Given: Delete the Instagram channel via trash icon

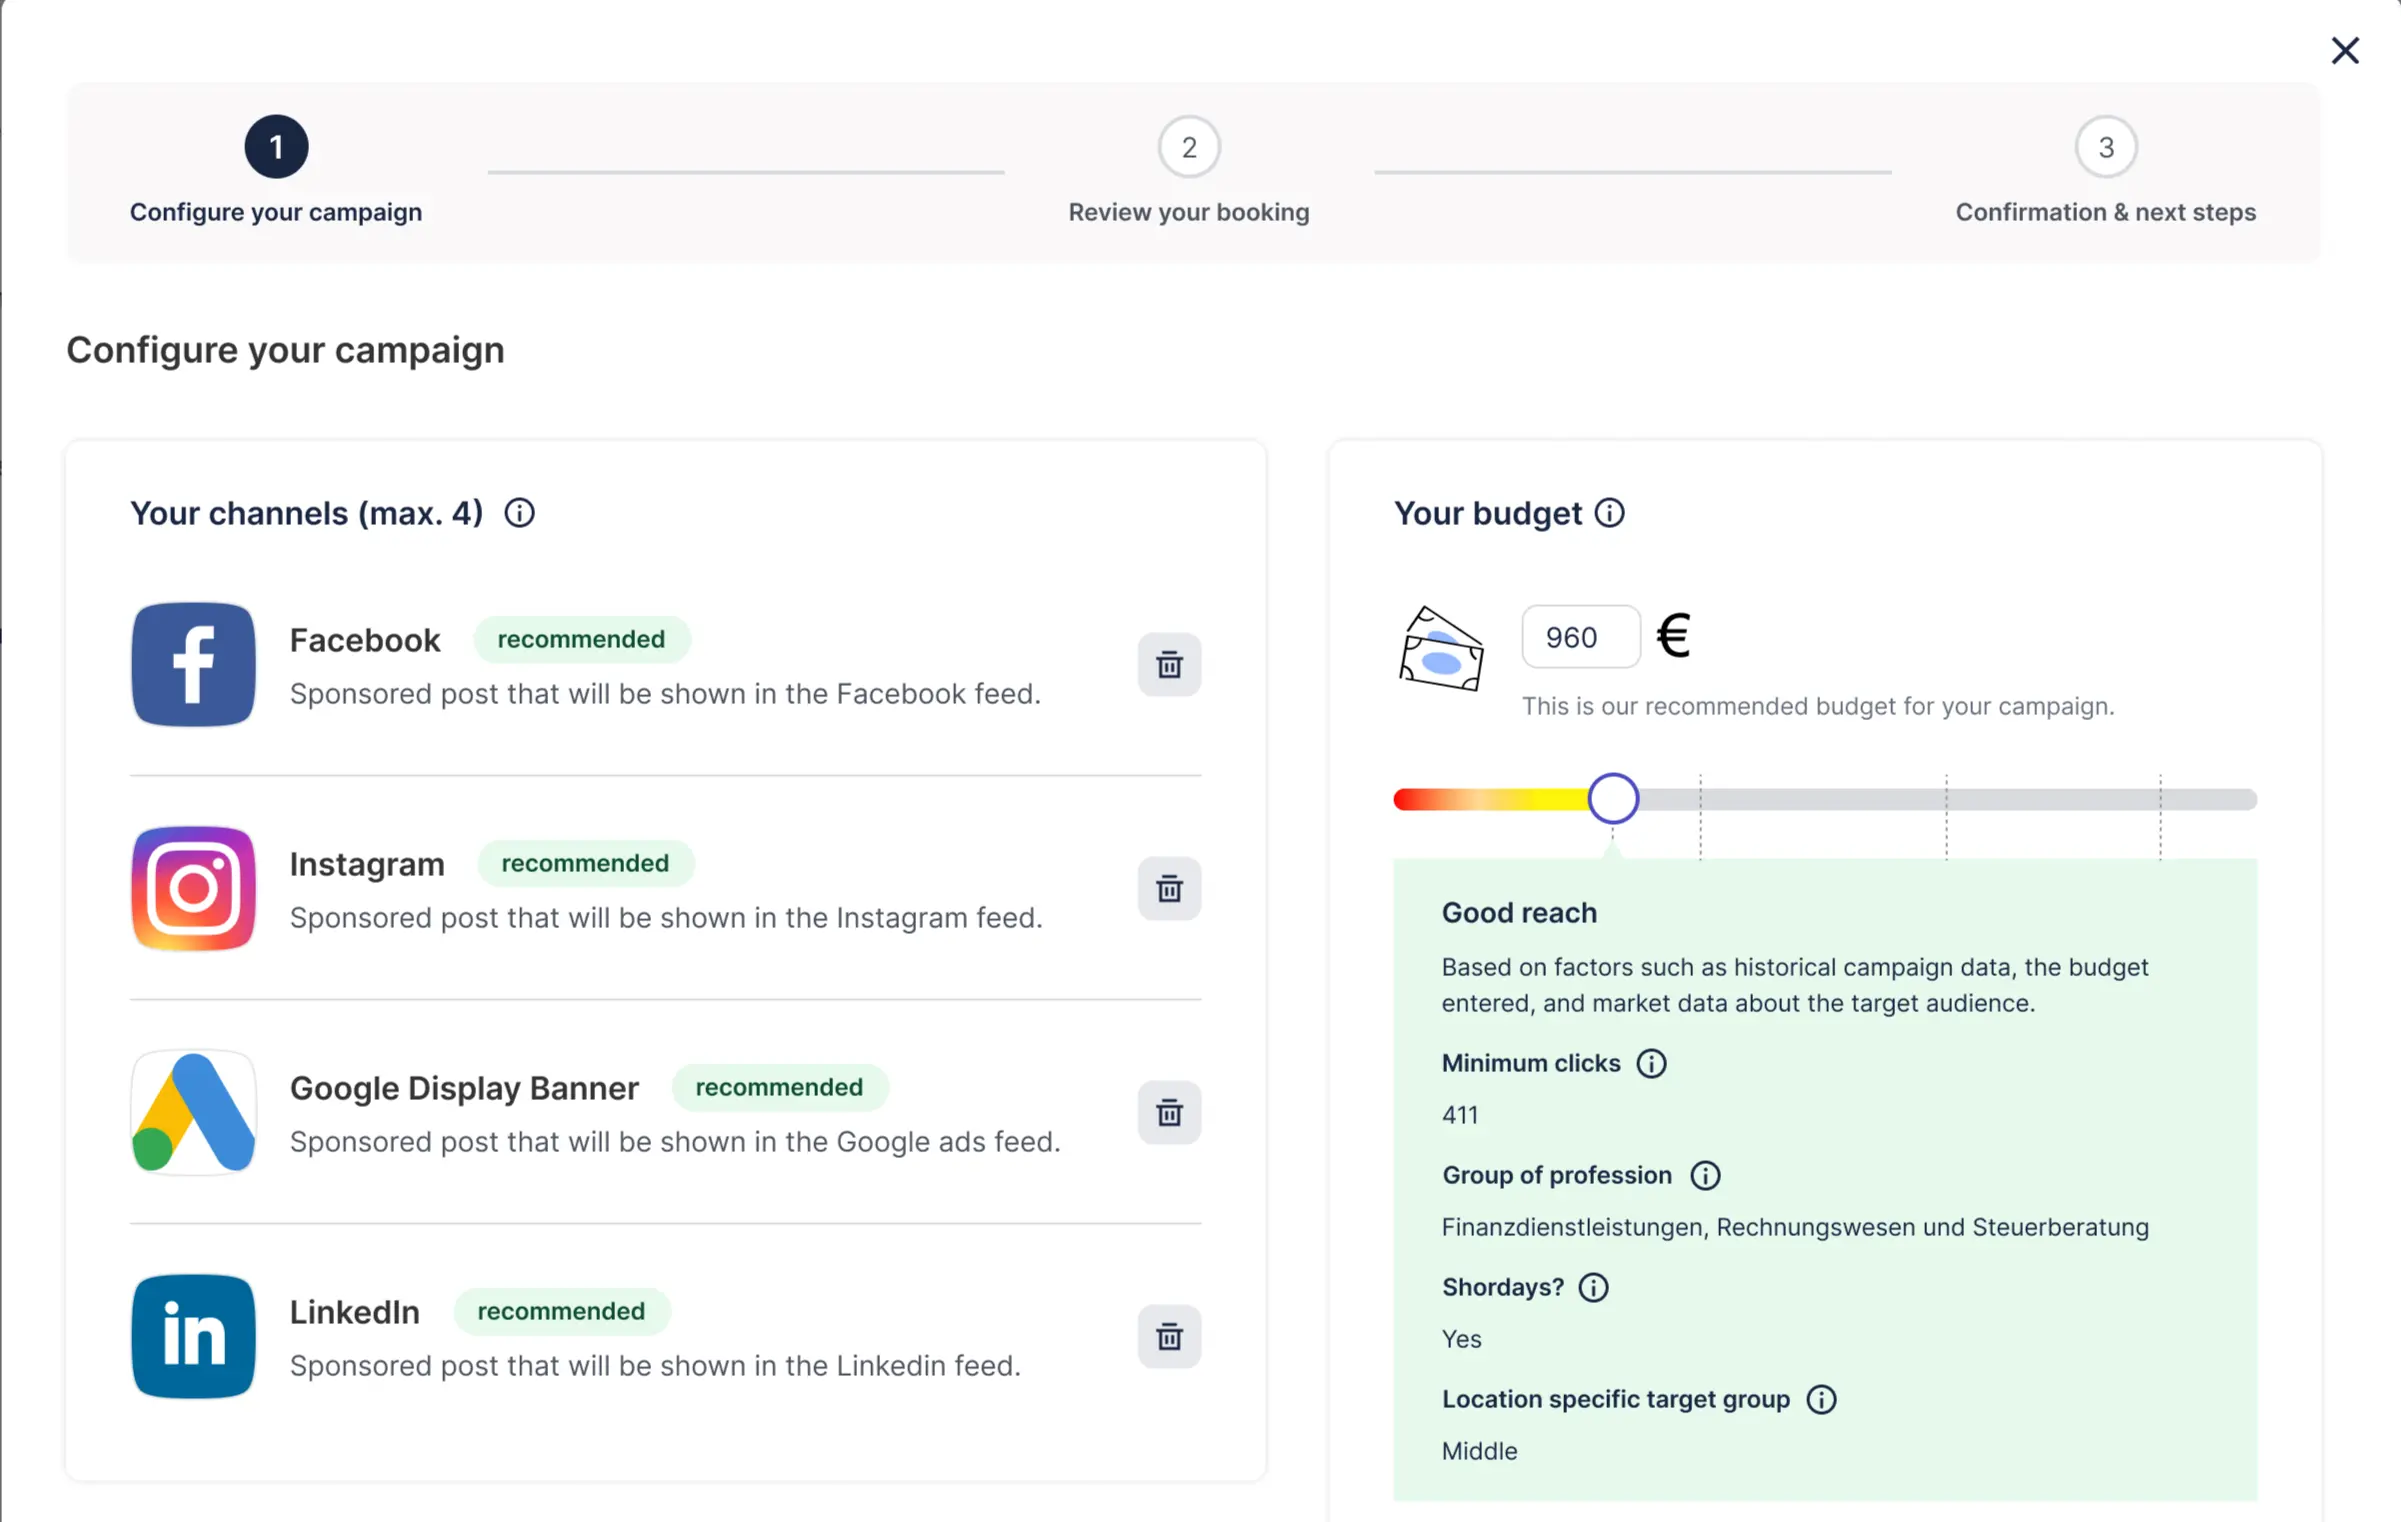Looking at the screenshot, I should [x=1169, y=888].
